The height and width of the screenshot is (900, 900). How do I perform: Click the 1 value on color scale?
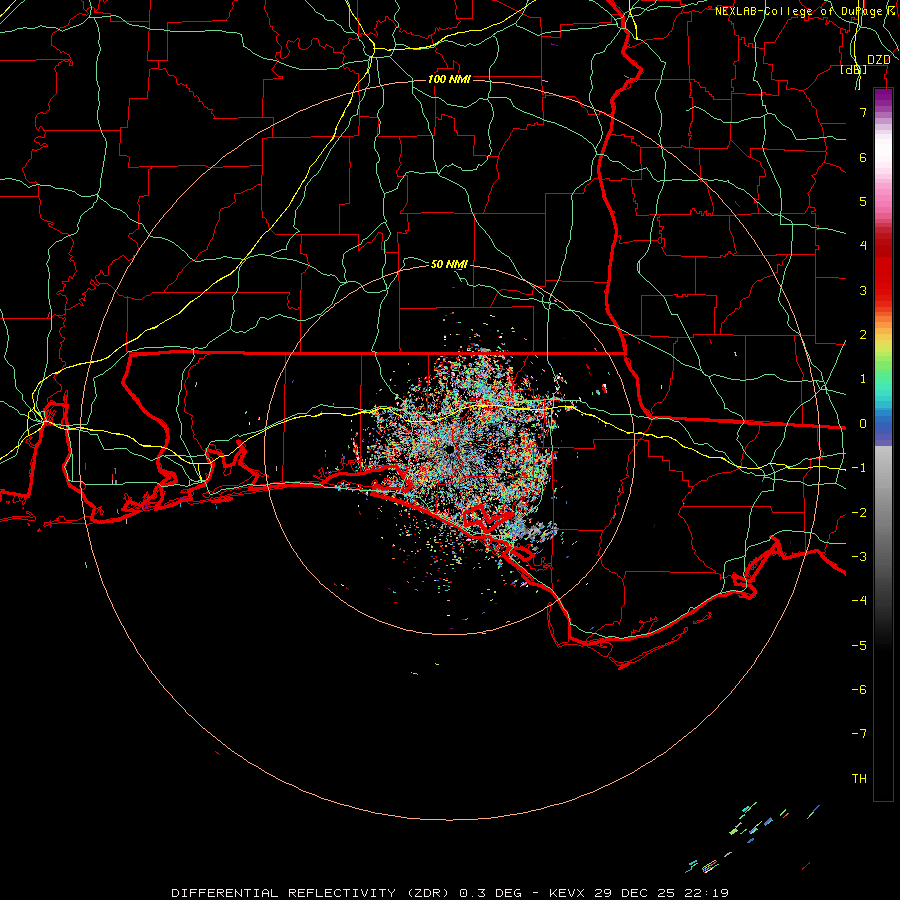tap(863, 379)
